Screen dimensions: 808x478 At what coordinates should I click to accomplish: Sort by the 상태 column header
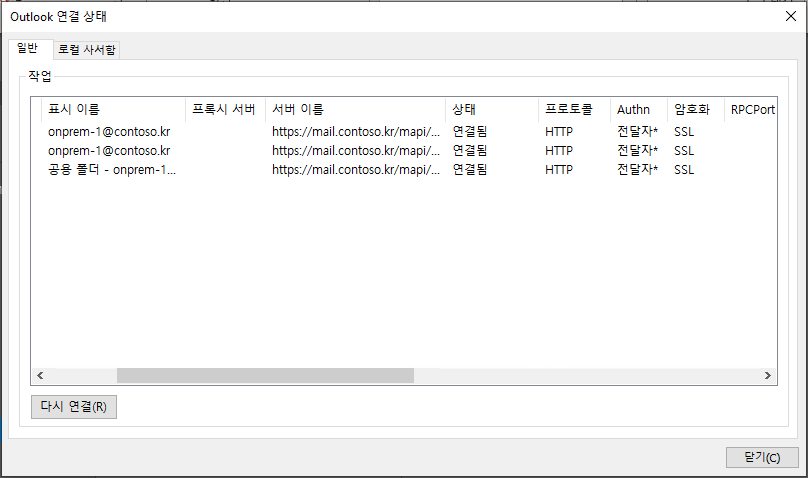(492, 109)
